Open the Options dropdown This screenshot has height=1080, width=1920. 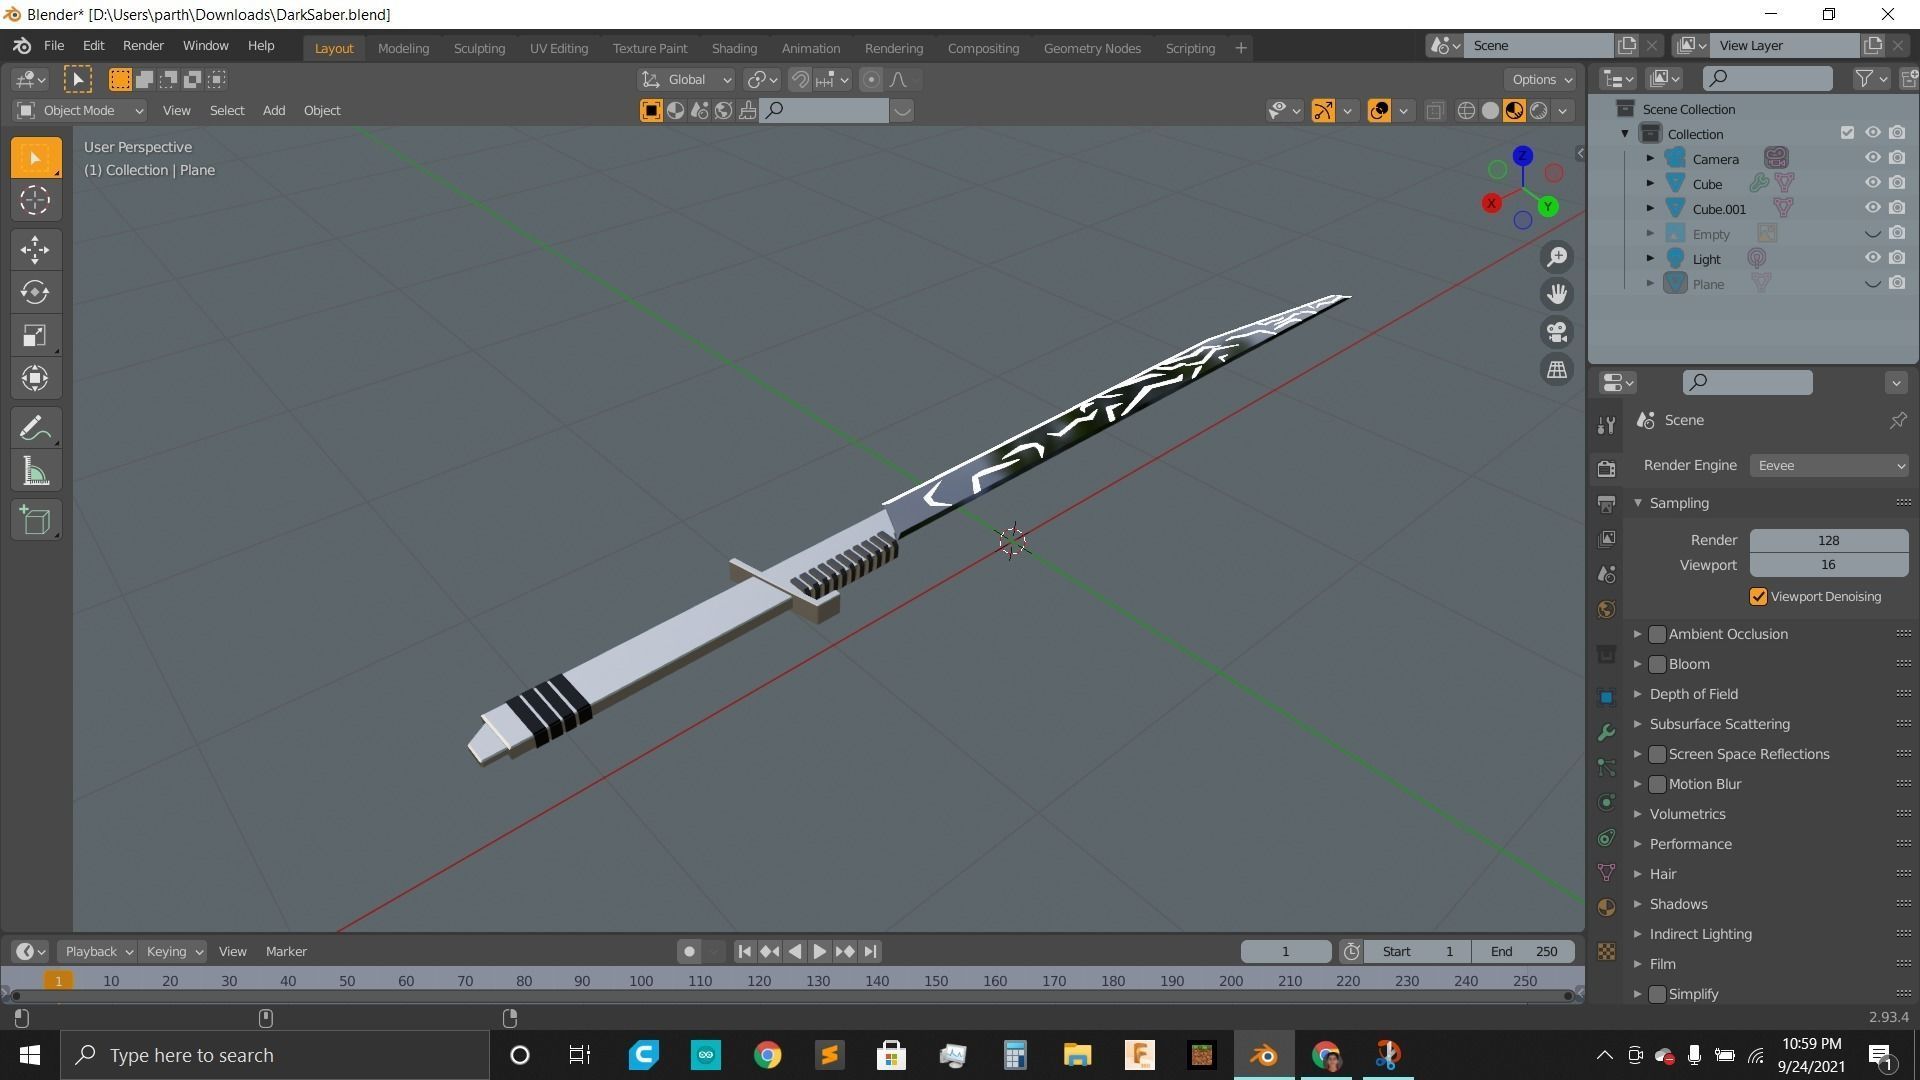pyautogui.click(x=1541, y=79)
